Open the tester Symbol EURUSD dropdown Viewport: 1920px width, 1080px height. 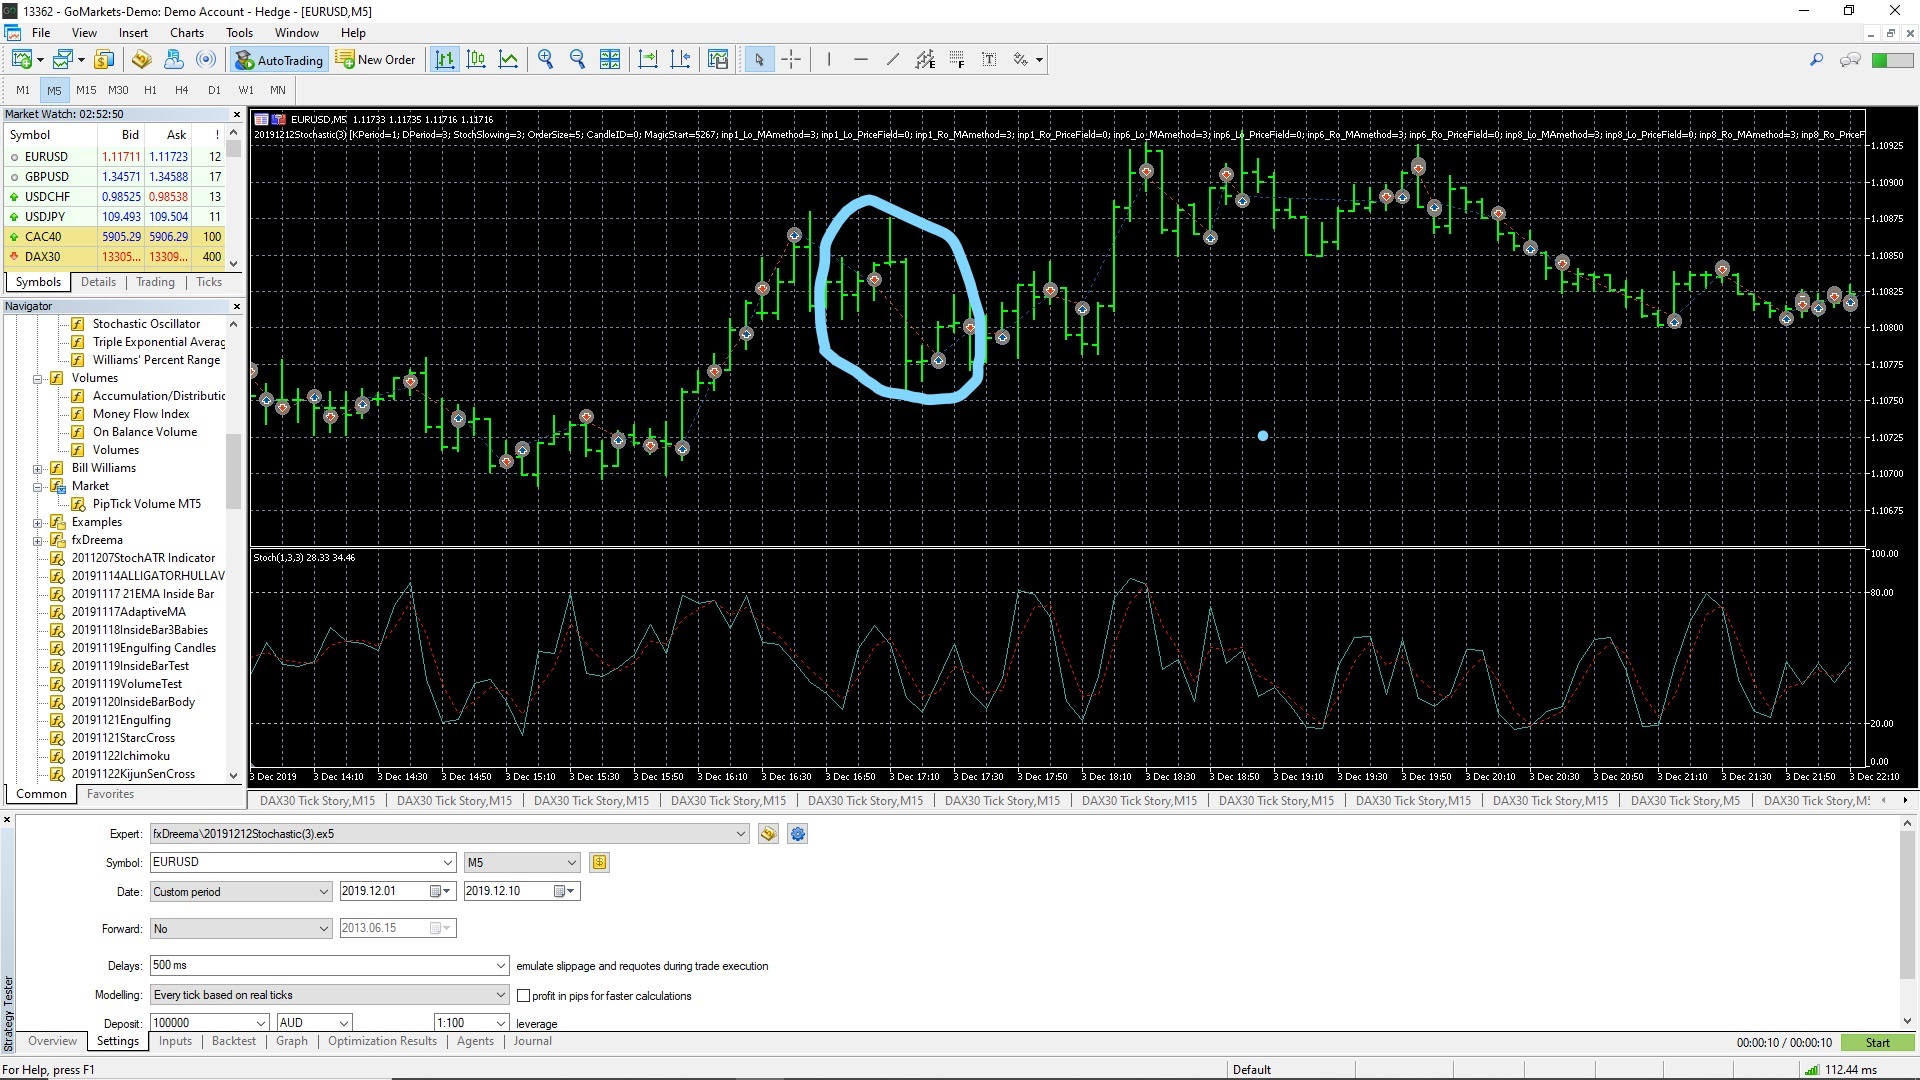[448, 862]
